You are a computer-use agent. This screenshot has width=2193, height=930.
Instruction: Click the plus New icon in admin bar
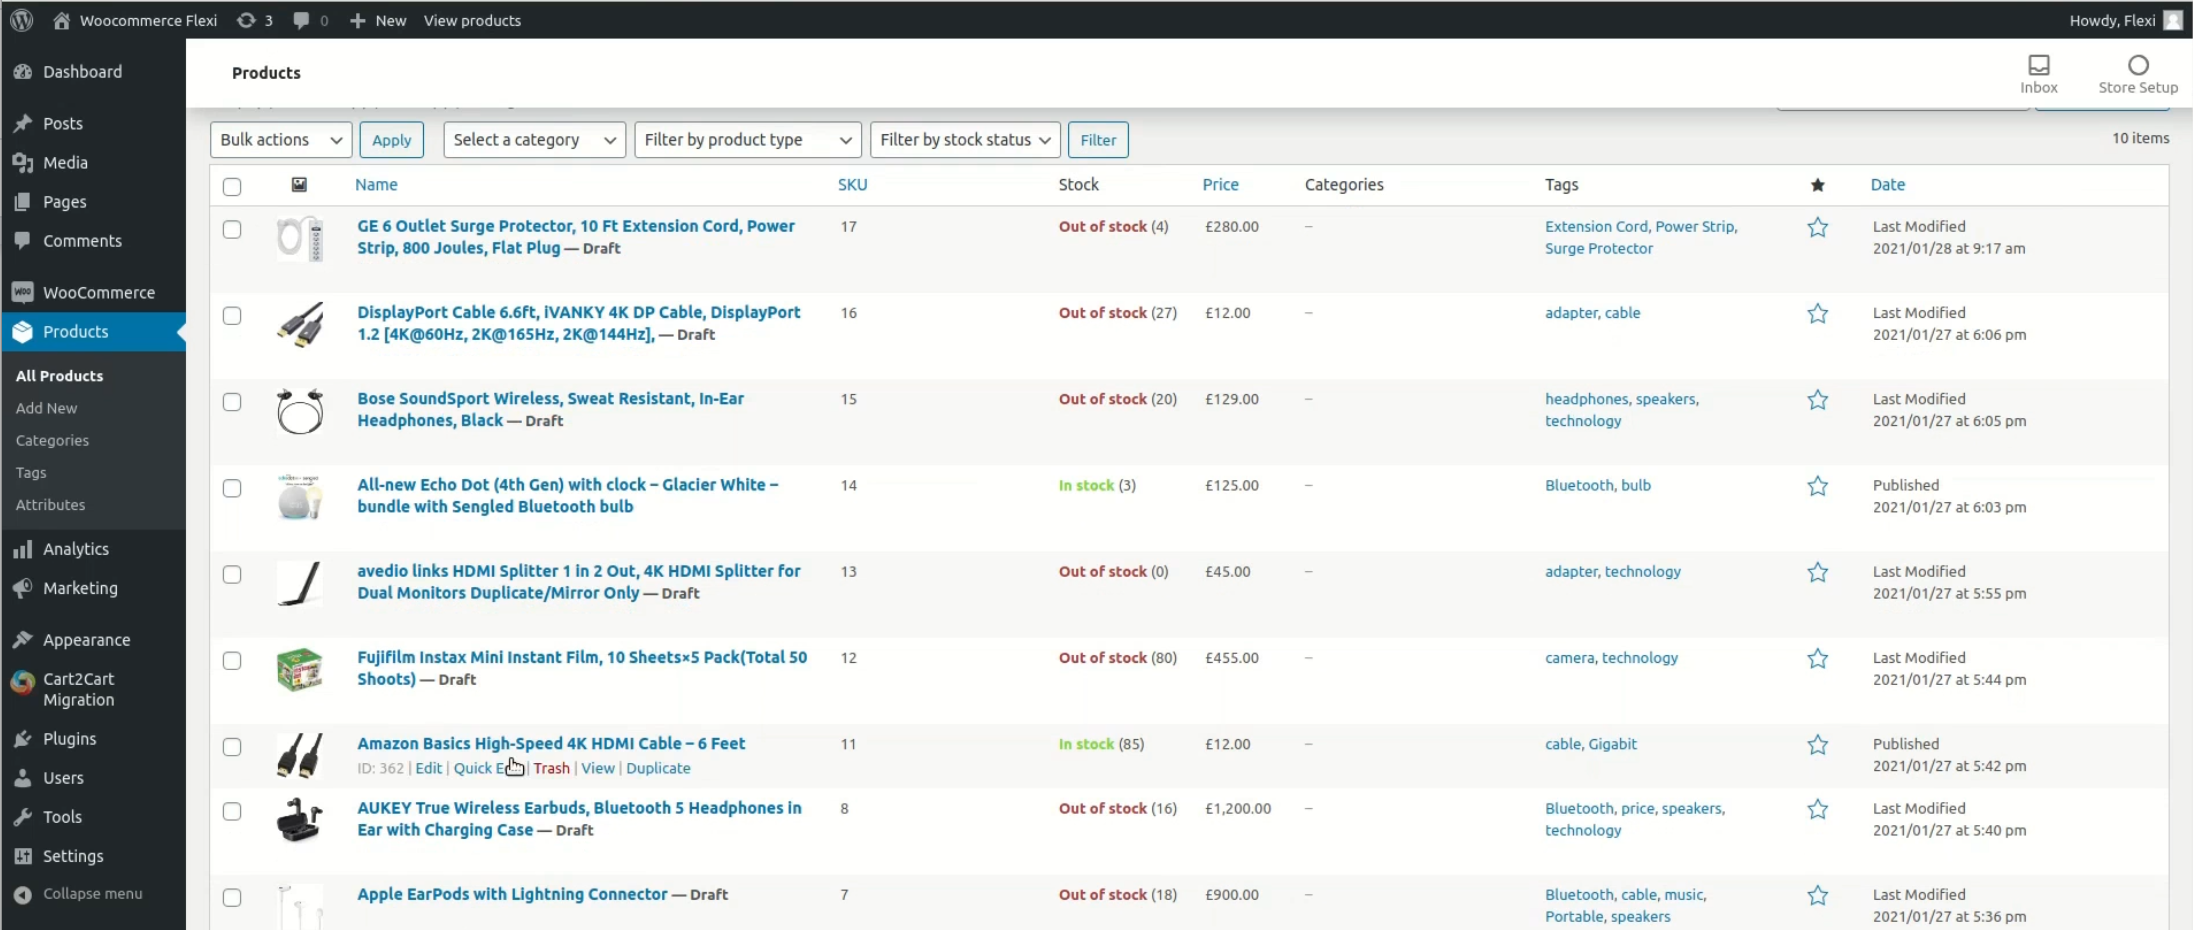pyautogui.click(x=357, y=20)
